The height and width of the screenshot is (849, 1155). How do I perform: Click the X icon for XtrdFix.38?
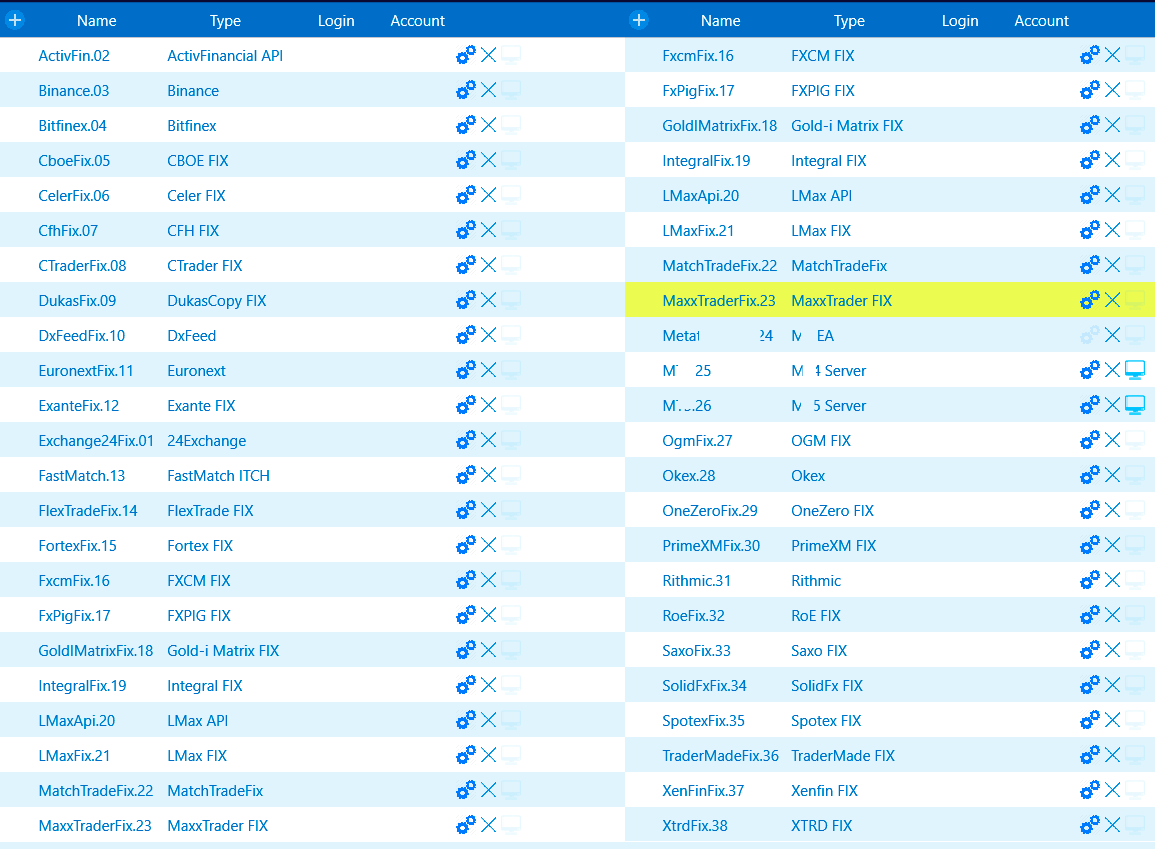pos(1113,825)
